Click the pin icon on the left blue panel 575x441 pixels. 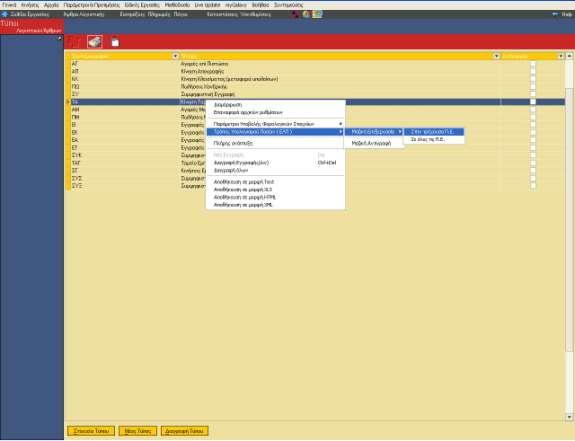coord(60,38)
